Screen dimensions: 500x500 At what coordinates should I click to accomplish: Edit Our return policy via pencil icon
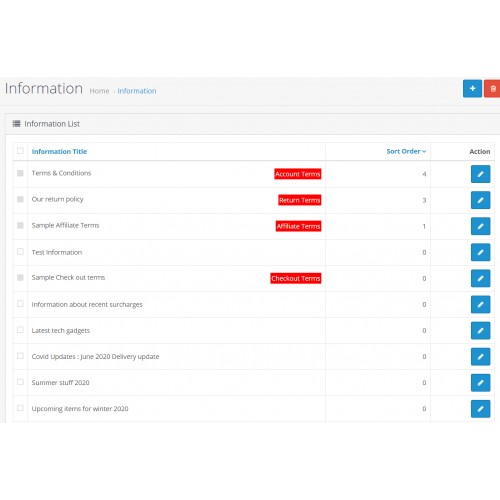pos(480,200)
